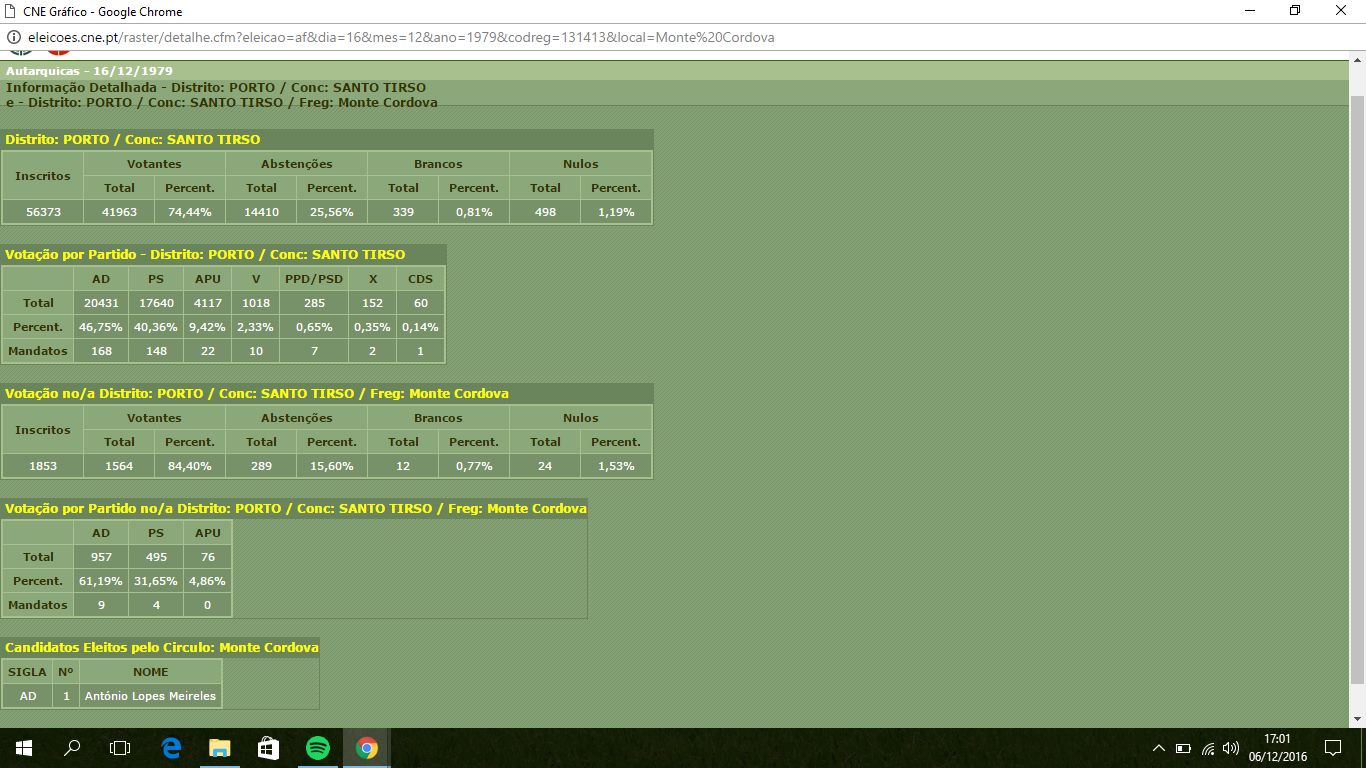
Task: Click the 25,56% abstention percentage
Action: tap(332, 212)
